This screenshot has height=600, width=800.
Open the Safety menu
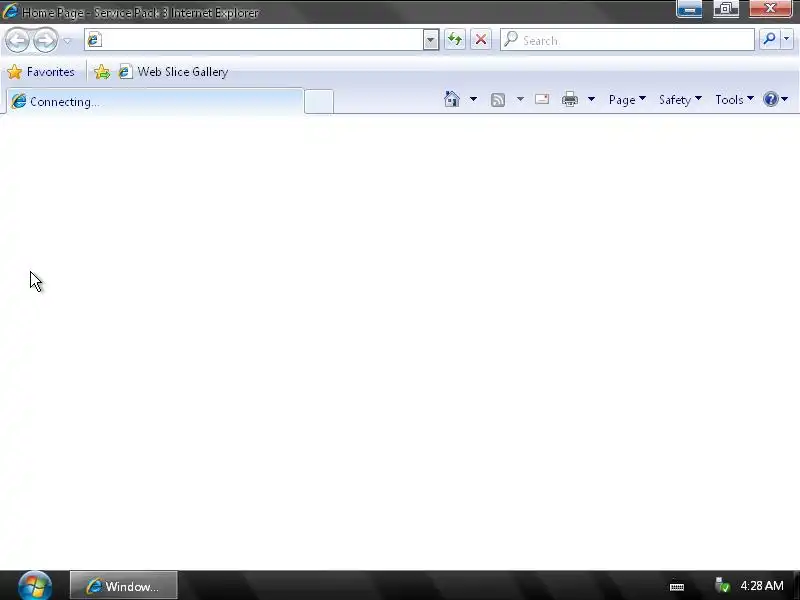point(680,99)
